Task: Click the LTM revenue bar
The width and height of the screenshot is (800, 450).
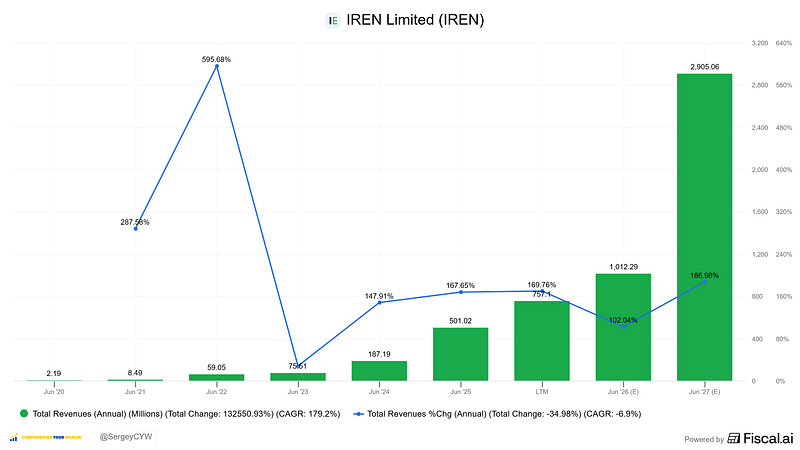Action: coord(542,341)
